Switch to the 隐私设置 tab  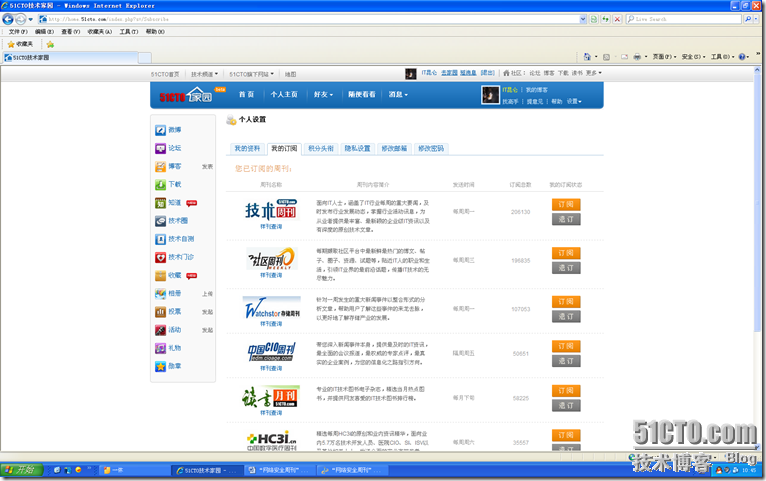point(357,148)
